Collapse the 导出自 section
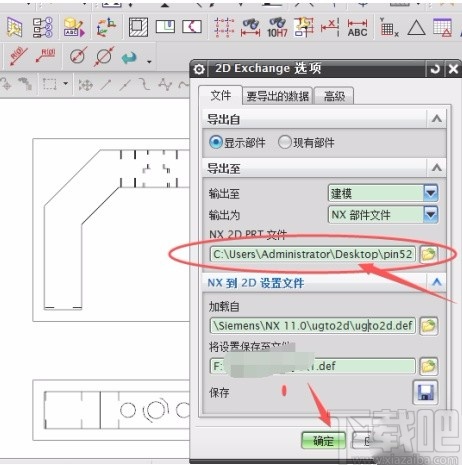Screen dimensions: 462x465 [437, 119]
